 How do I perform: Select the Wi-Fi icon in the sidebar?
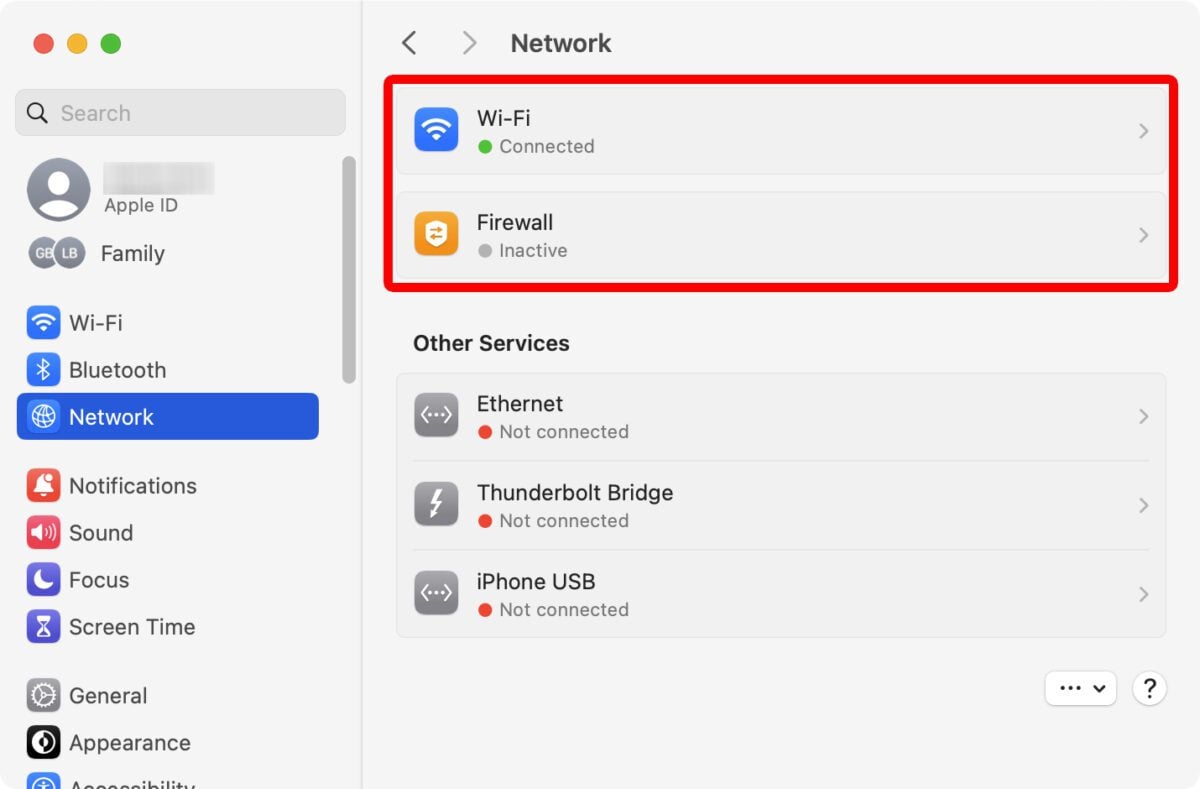pyautogui.click(x=41, y=322)
